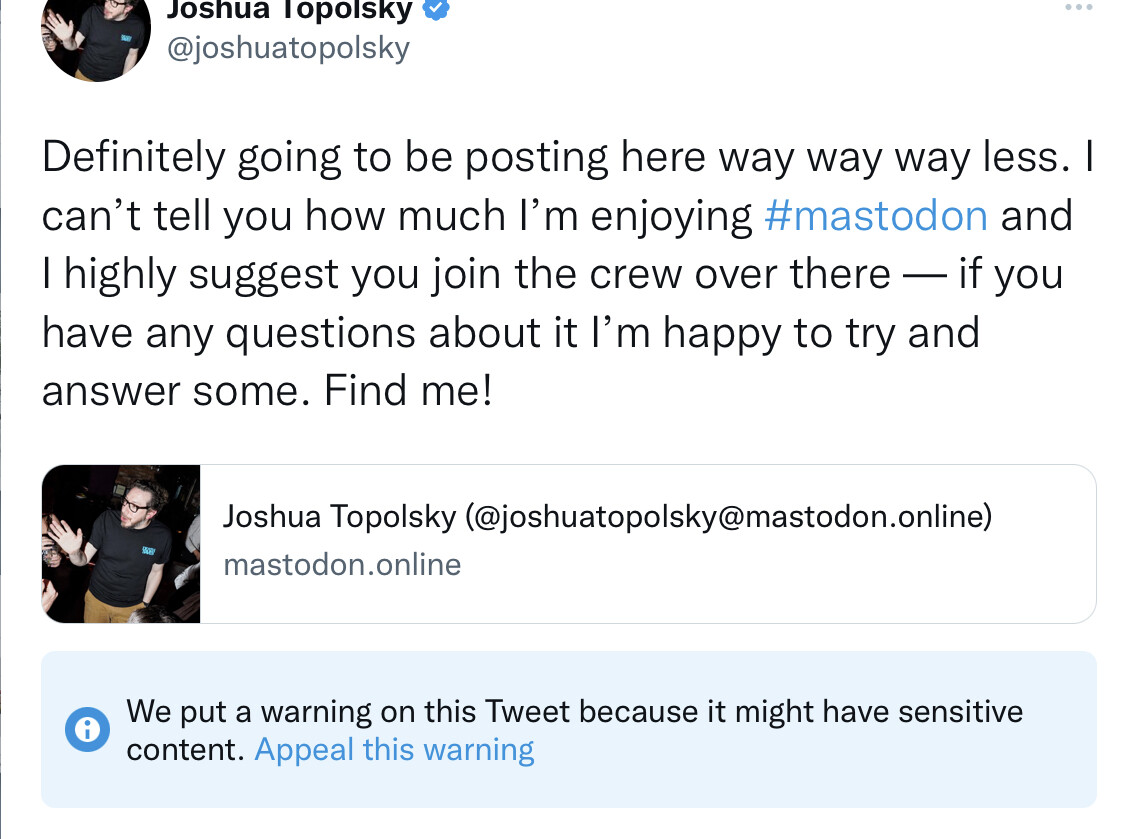1136x839 pixels.
Task: Open the tweet's more options ellipsis menu
Action: pos(1079,8)
